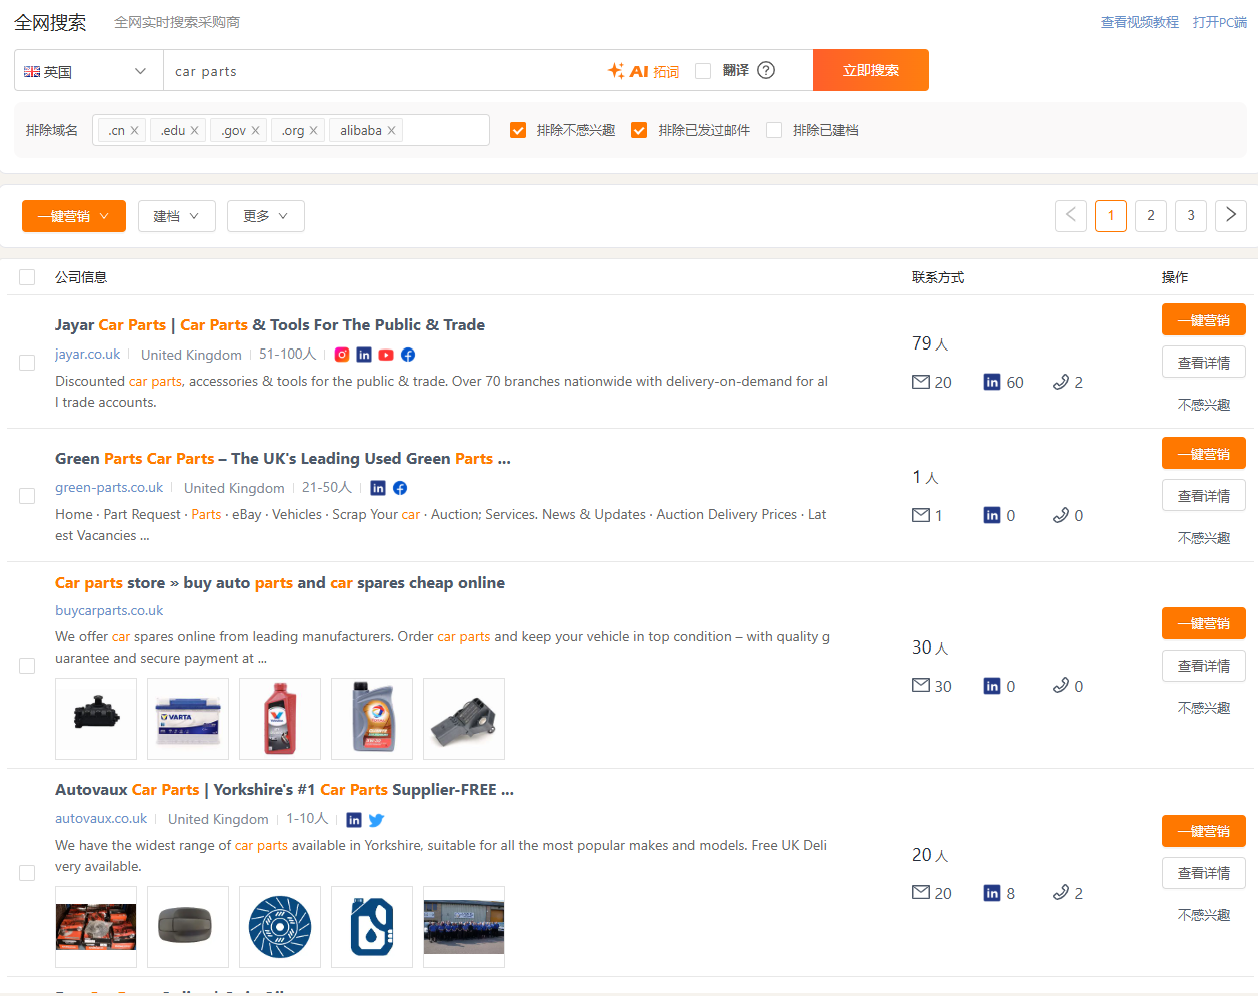Select all companies with header checkbox
Image resolution: width=1258 pixels, height=996 pixels.
[x=27, y=277]
